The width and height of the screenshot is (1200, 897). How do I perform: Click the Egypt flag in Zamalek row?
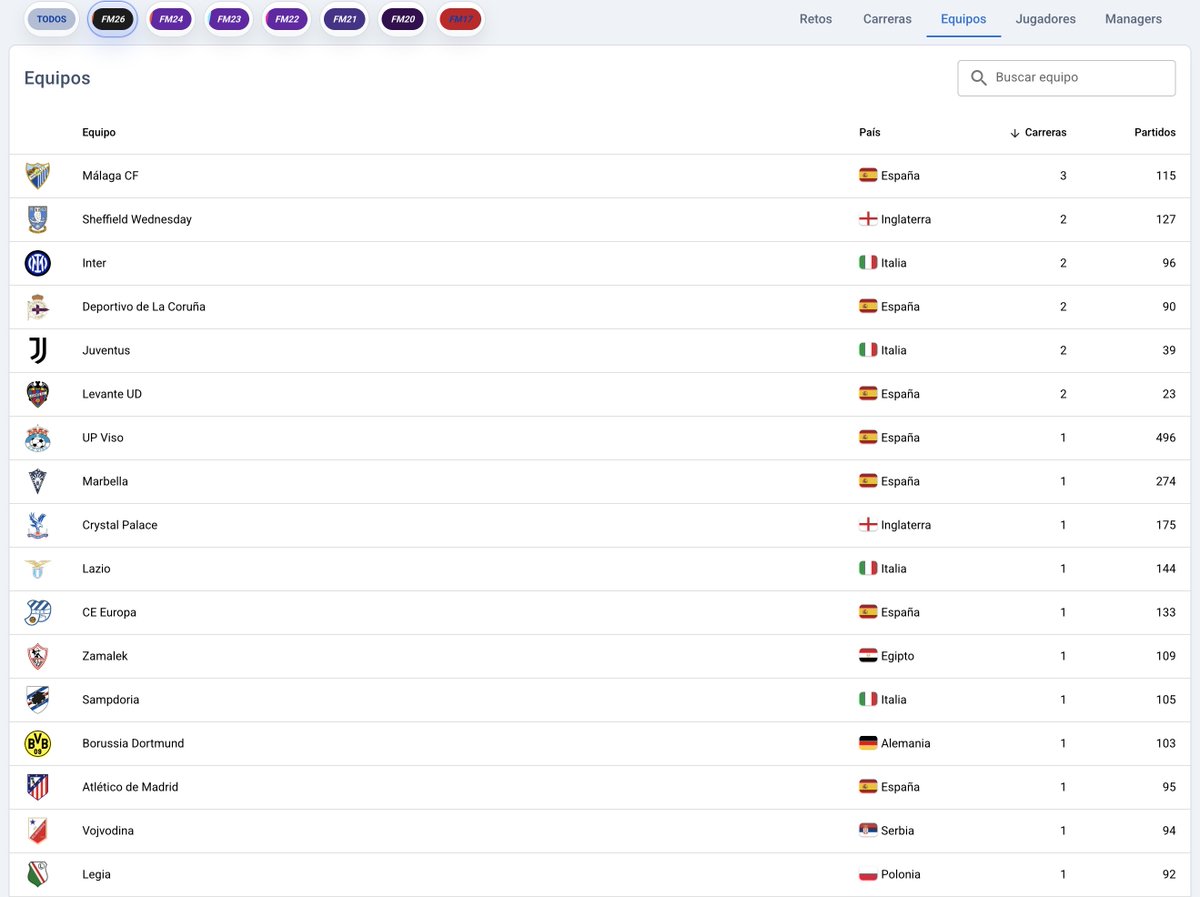pos(868,656)
